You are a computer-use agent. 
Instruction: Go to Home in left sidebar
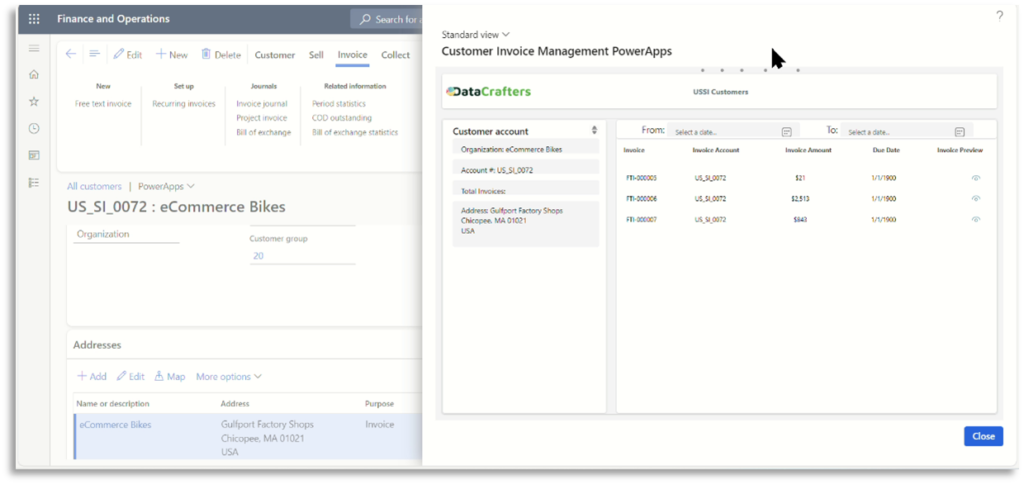pyautogui.click(x=34, y=74)
